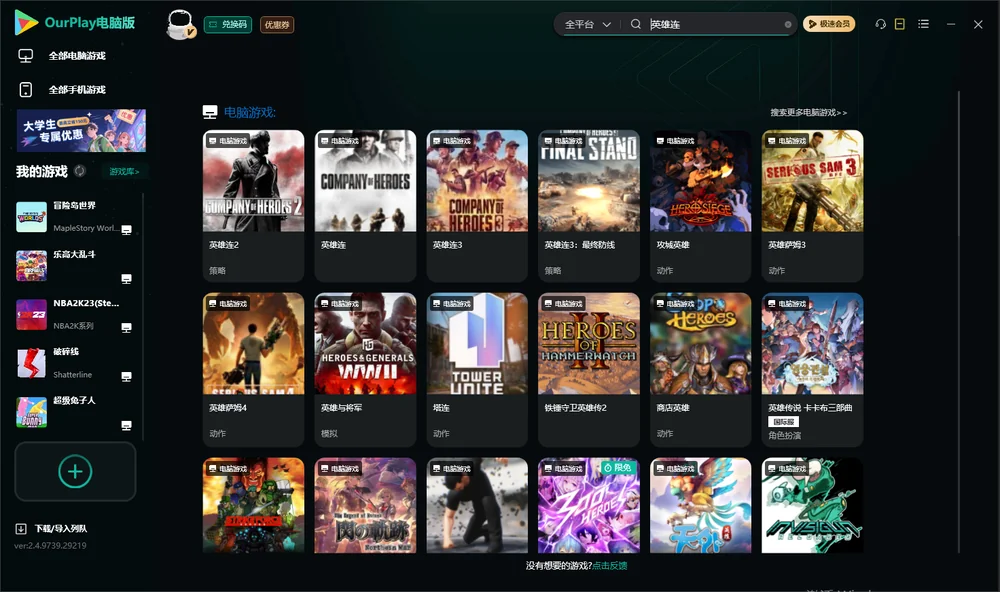Click the 点击反馈 feedback link
The width and height of the screenshot is (1000, 592).
point(610,565)
